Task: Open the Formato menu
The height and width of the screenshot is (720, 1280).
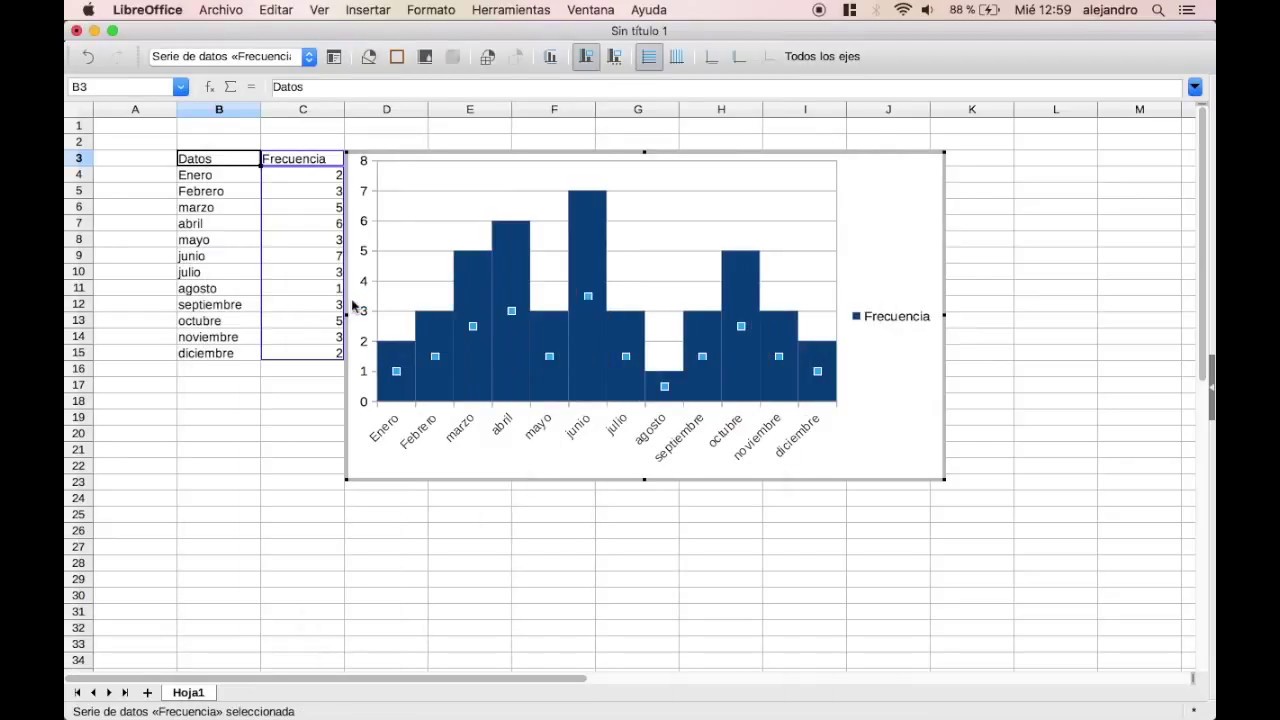Action: point(431,10)
